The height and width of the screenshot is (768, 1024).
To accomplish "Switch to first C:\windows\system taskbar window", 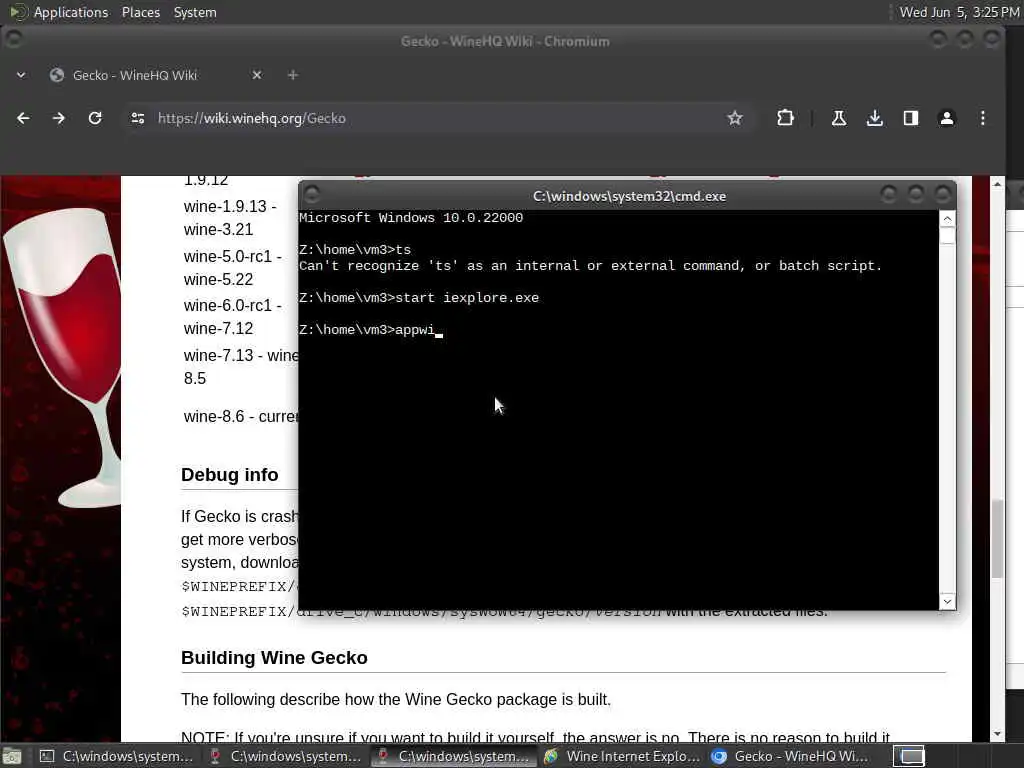I will tap(116, 756).
